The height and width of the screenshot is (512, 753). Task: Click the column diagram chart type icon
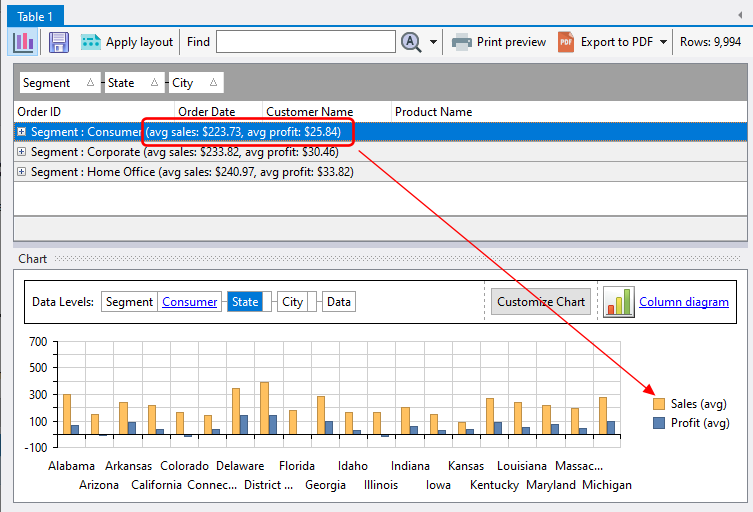618,302
